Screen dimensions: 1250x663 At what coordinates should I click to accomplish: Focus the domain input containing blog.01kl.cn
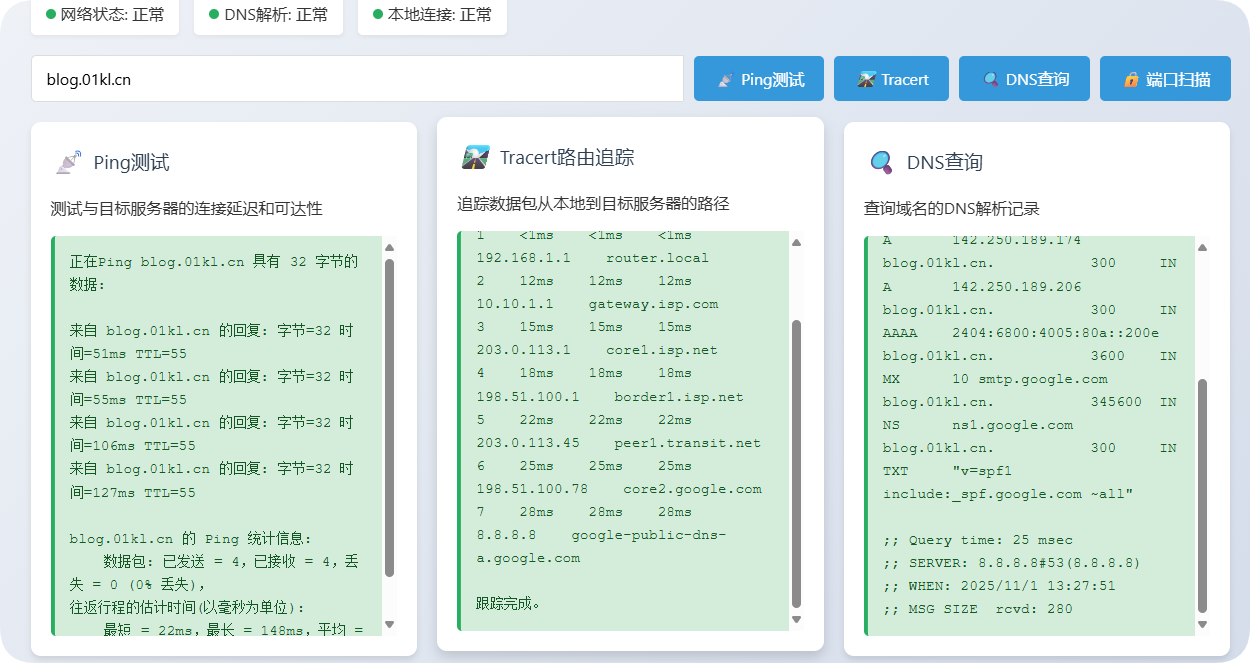[x=357, y=79]
